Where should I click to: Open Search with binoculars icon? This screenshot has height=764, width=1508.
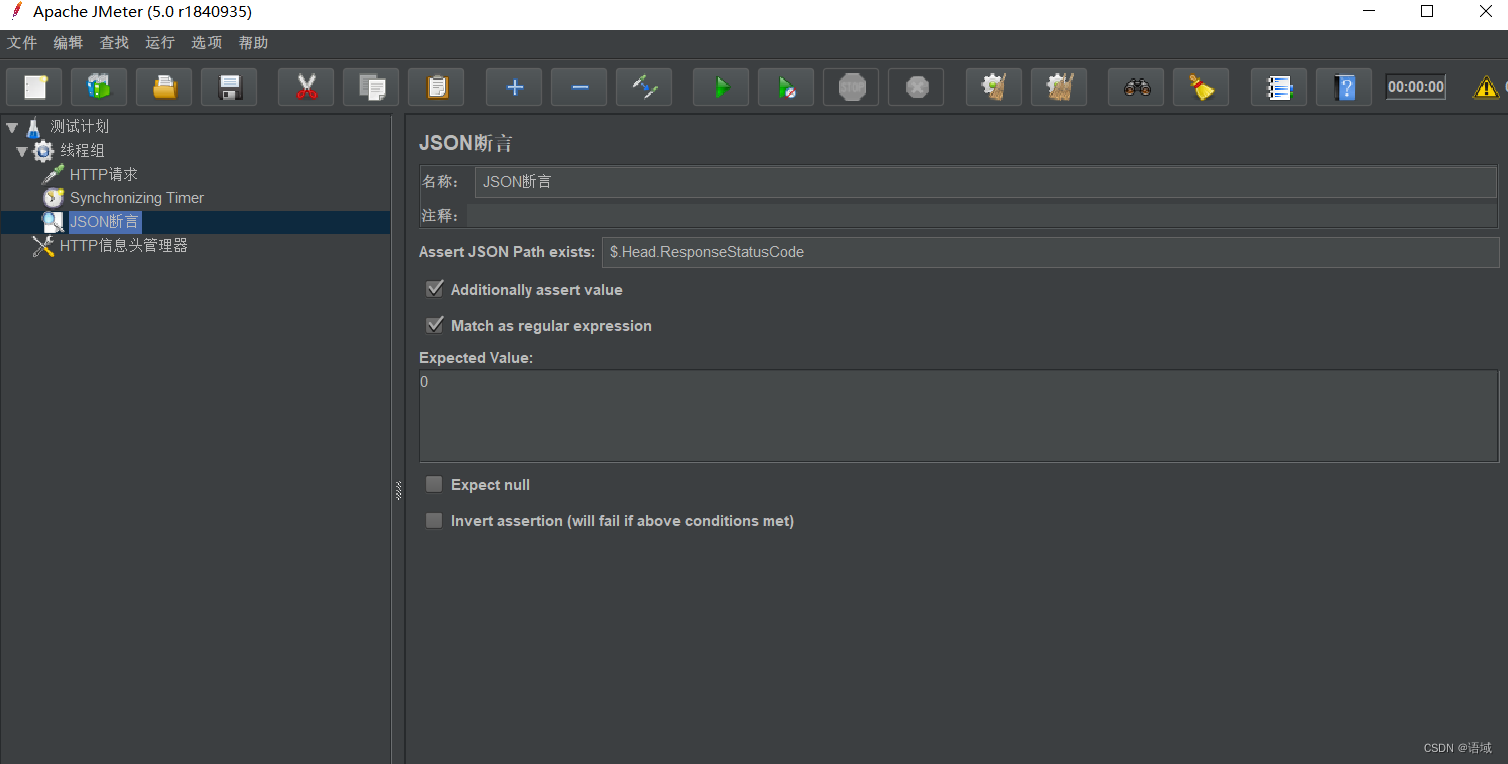coord(1136,87)
